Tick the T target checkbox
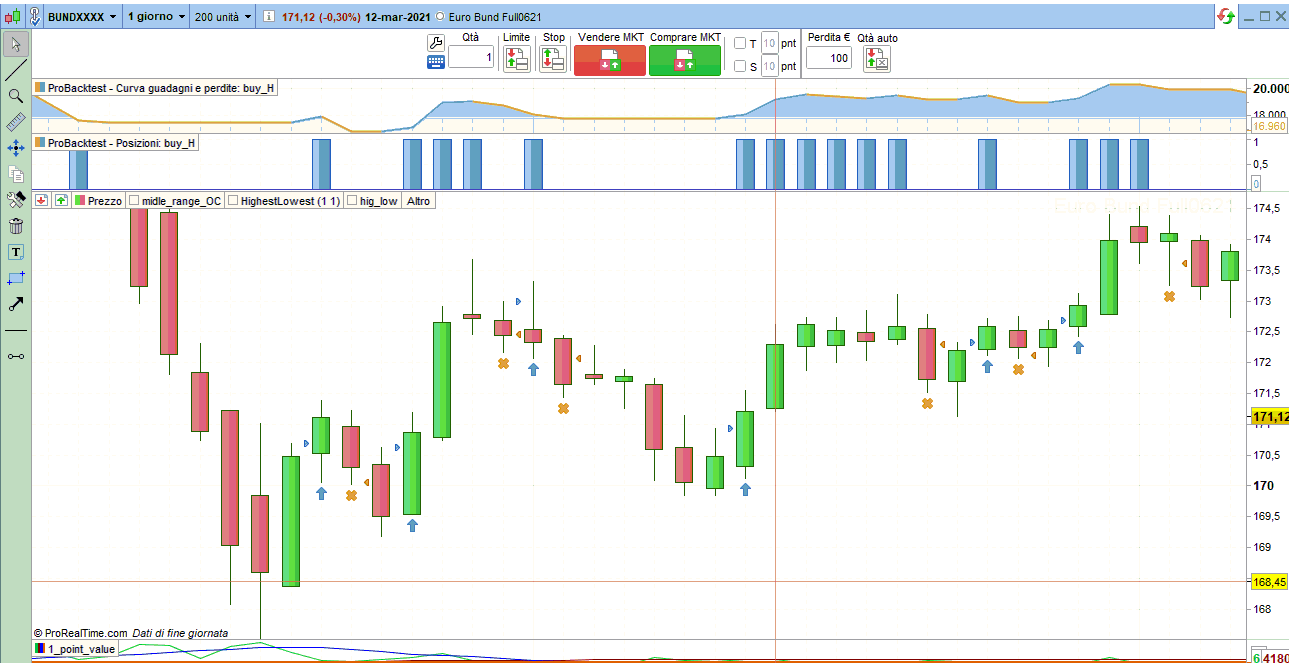 (740, 43)
